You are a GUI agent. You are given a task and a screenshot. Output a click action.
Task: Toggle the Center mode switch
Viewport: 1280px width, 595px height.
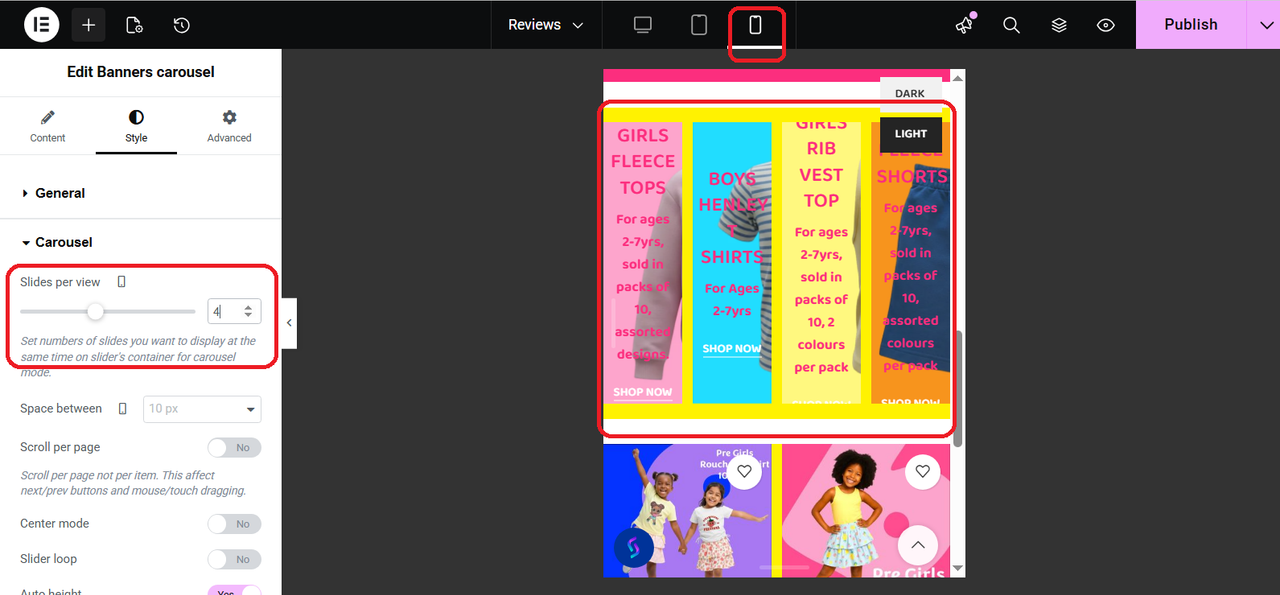point(234,523)
